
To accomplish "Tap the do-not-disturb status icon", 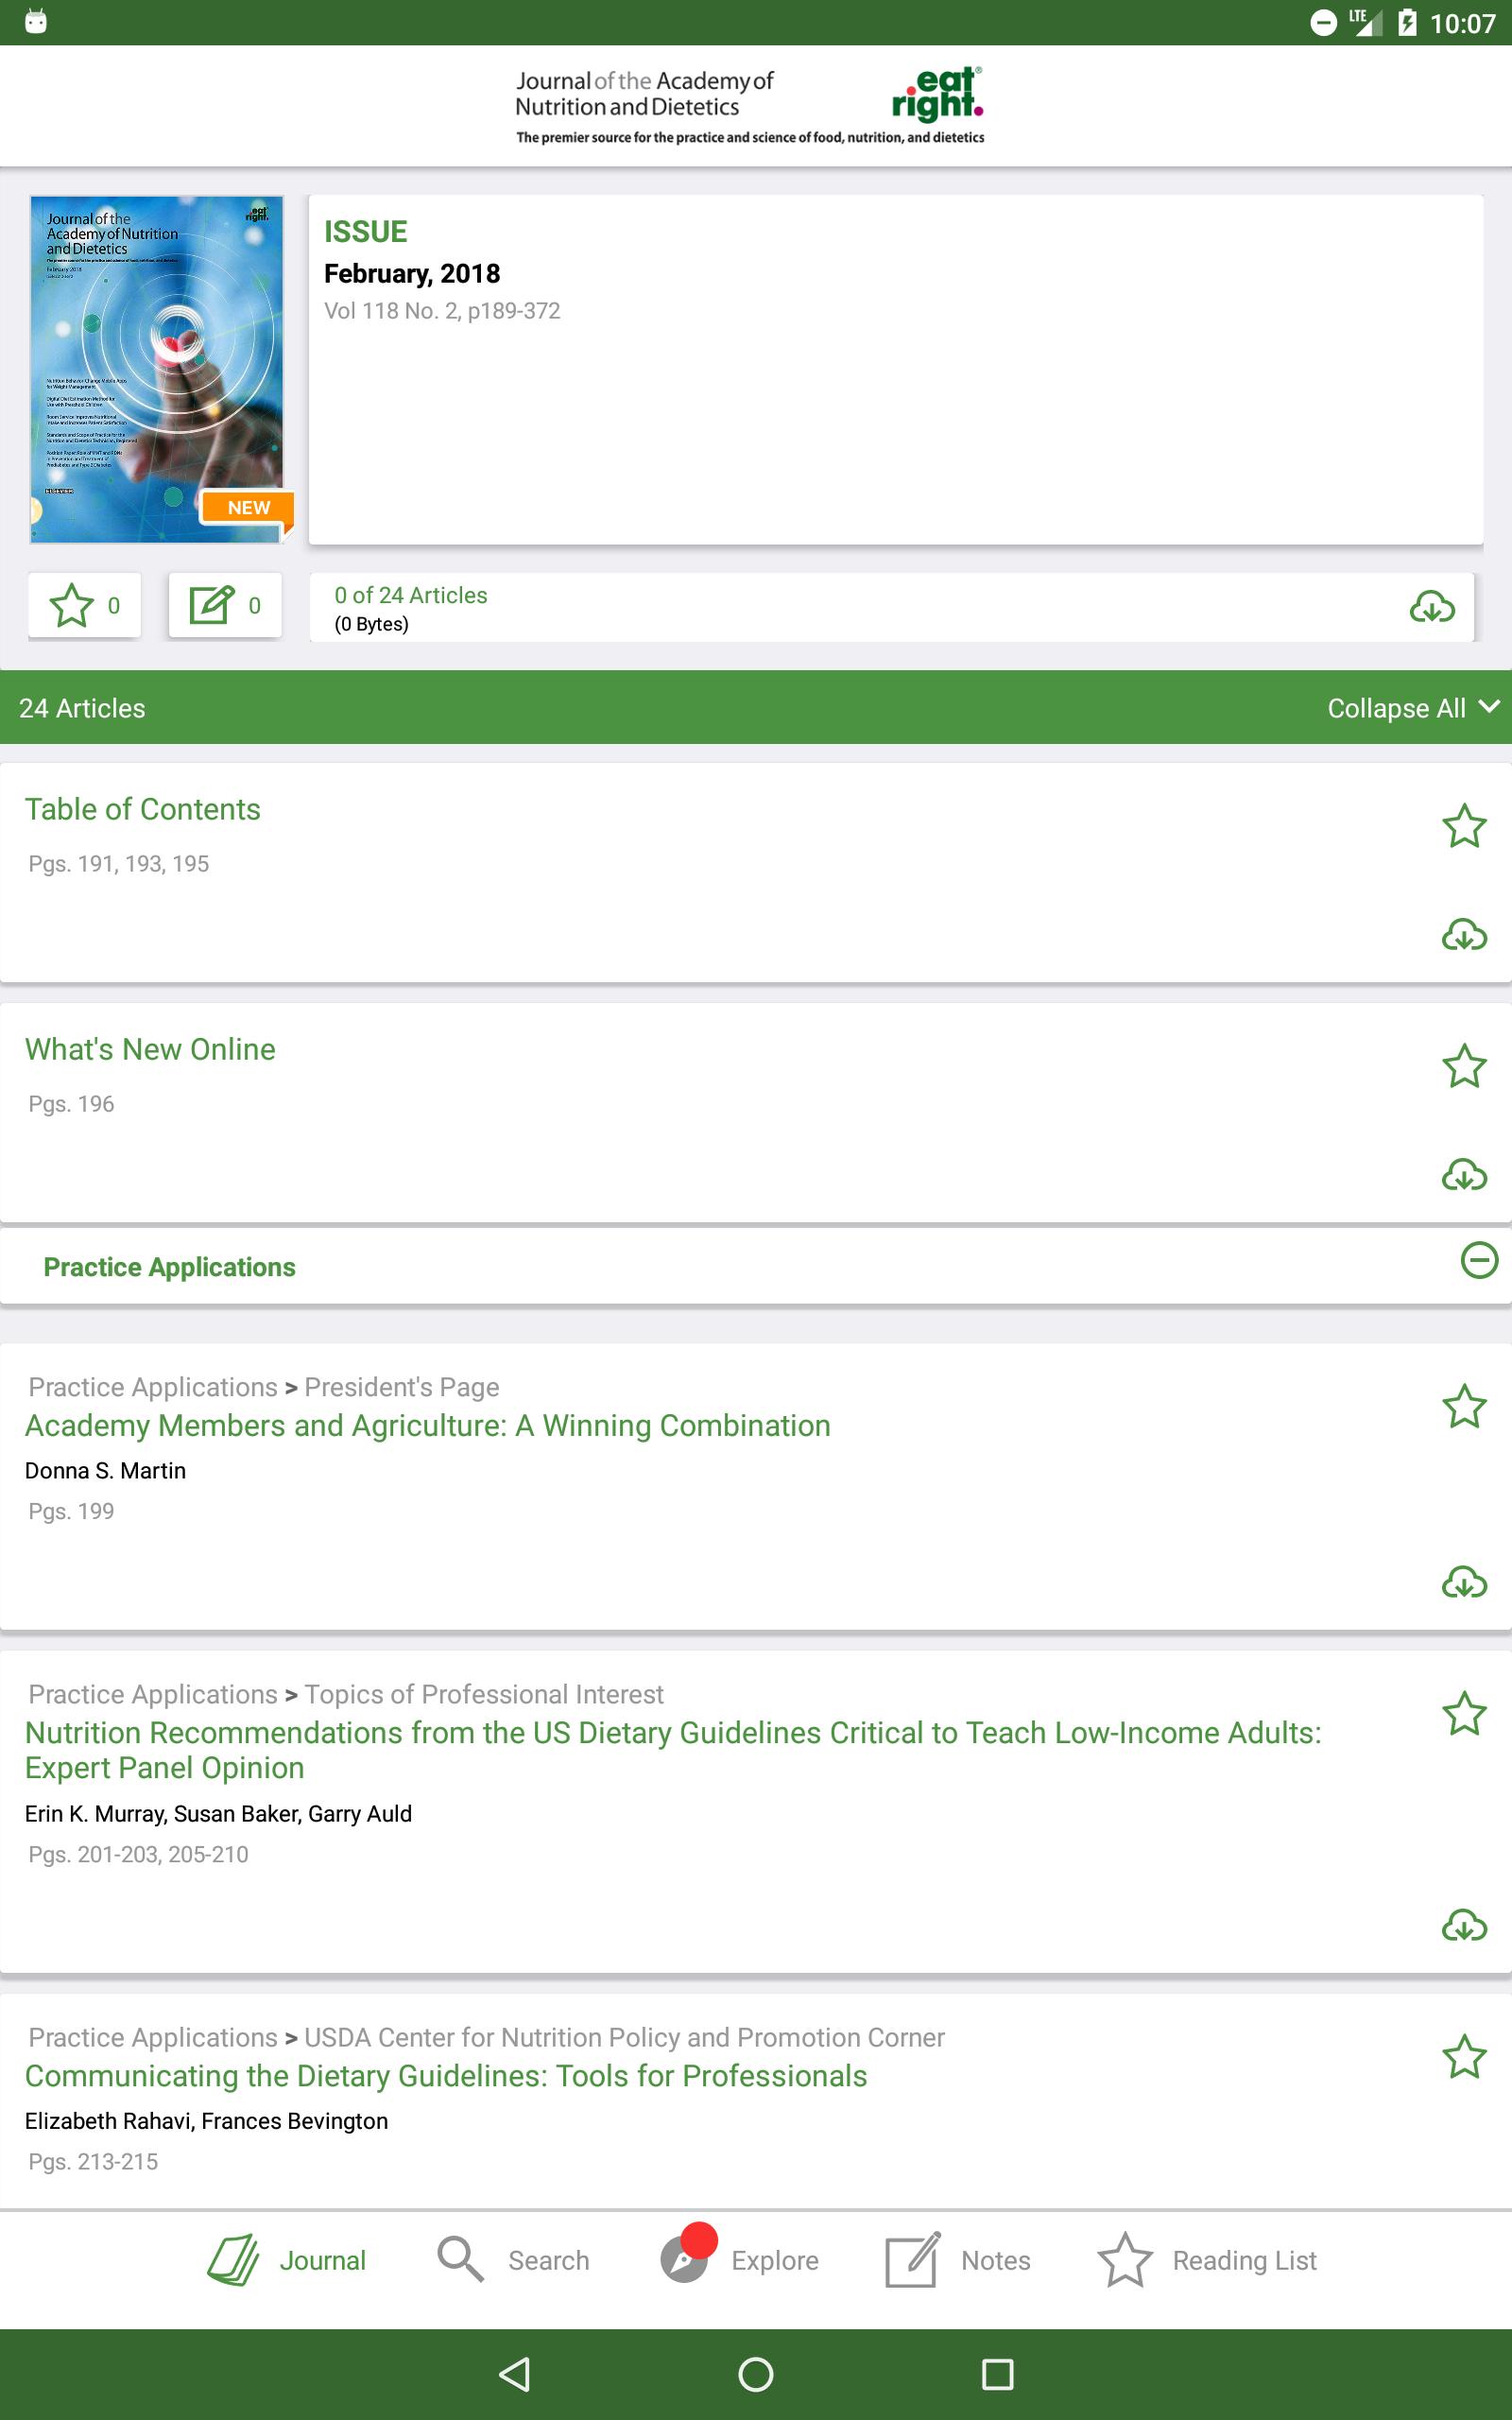I will coord(1323,22).
